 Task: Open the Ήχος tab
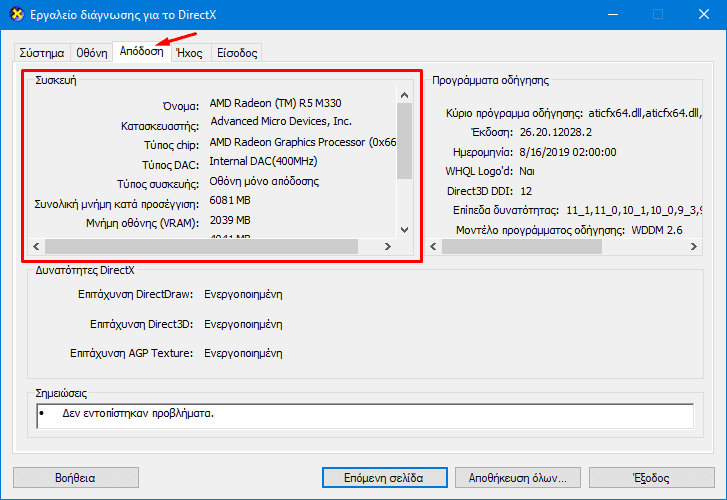[x=190, y=53]
